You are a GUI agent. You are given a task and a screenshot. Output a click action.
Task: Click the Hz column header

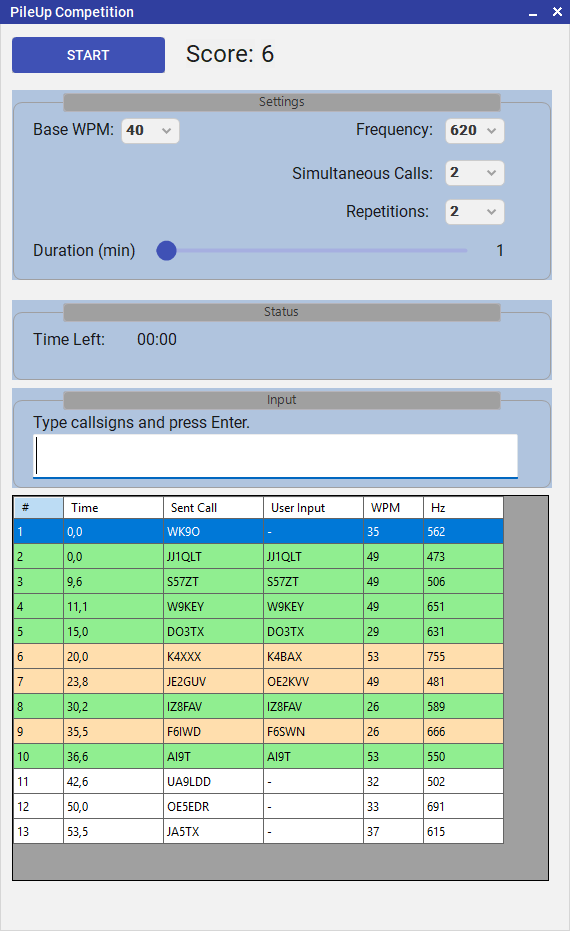pos(463,508)
